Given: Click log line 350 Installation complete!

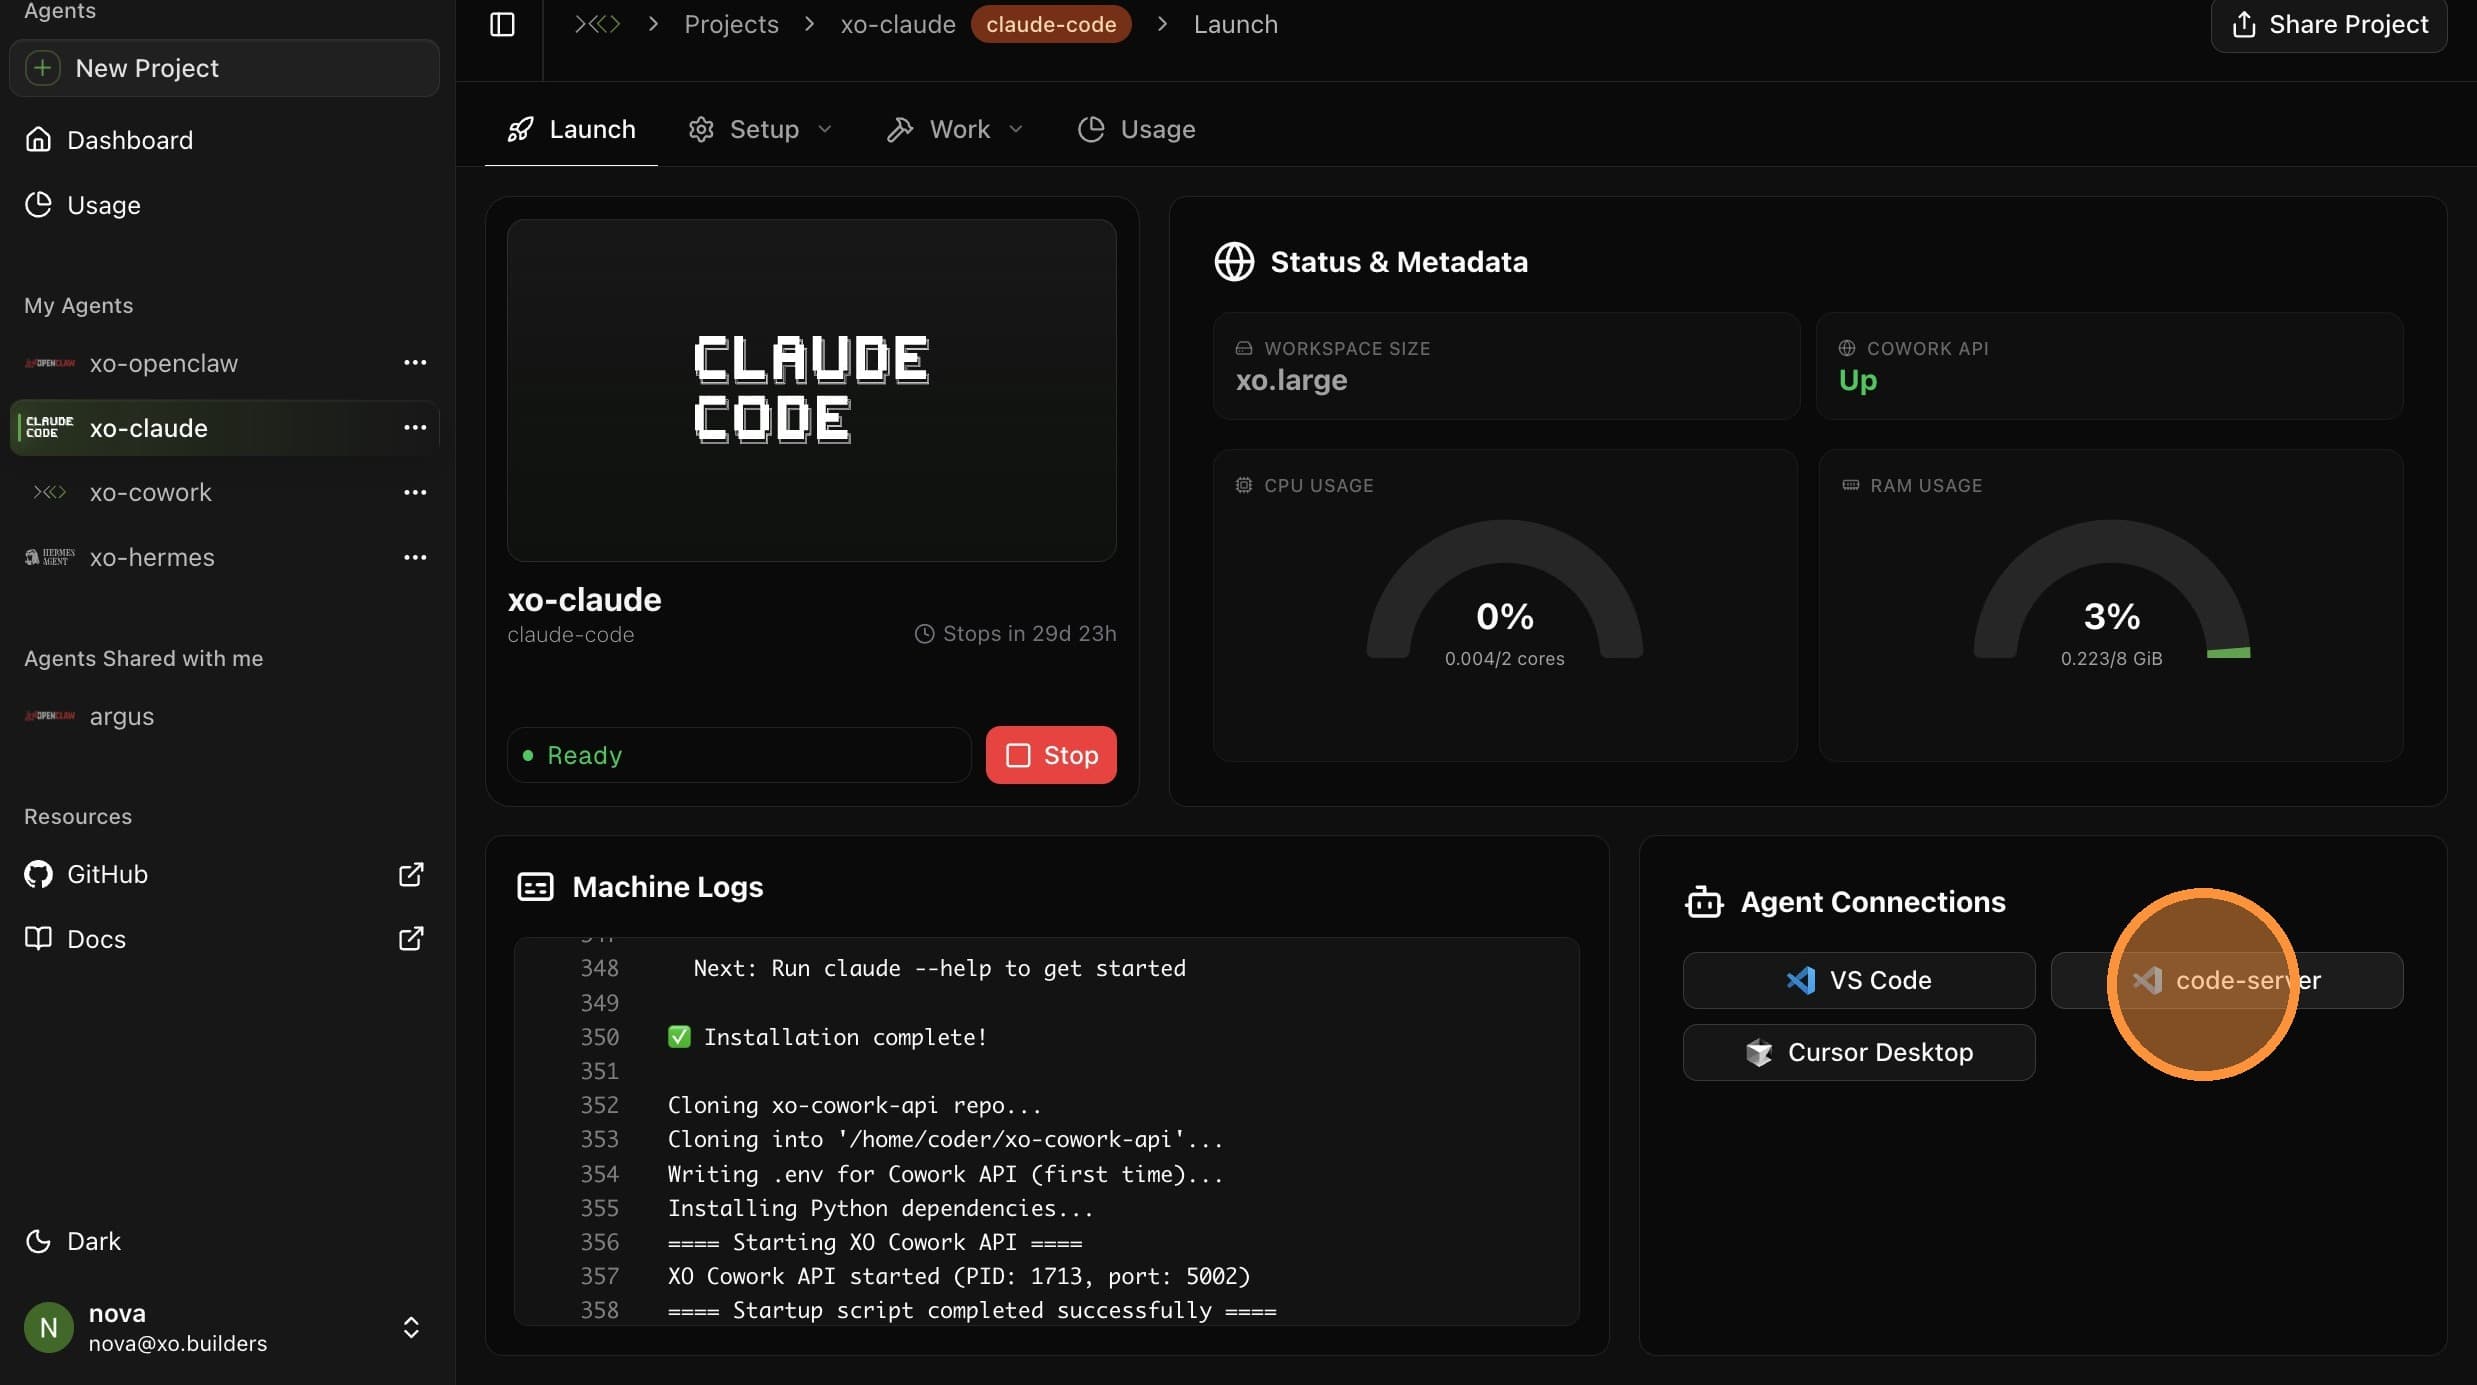Looking at the screenshot, I should [827, 1037].
